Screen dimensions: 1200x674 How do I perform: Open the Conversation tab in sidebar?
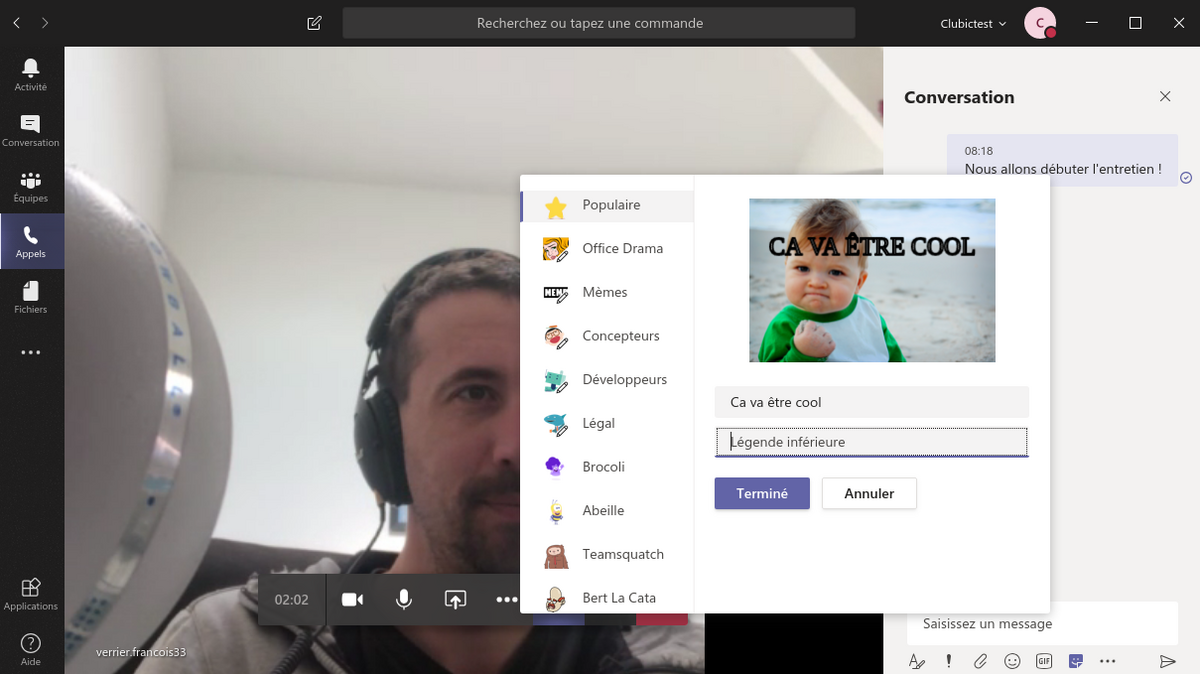pyautogui.click(x=30, y=130)
